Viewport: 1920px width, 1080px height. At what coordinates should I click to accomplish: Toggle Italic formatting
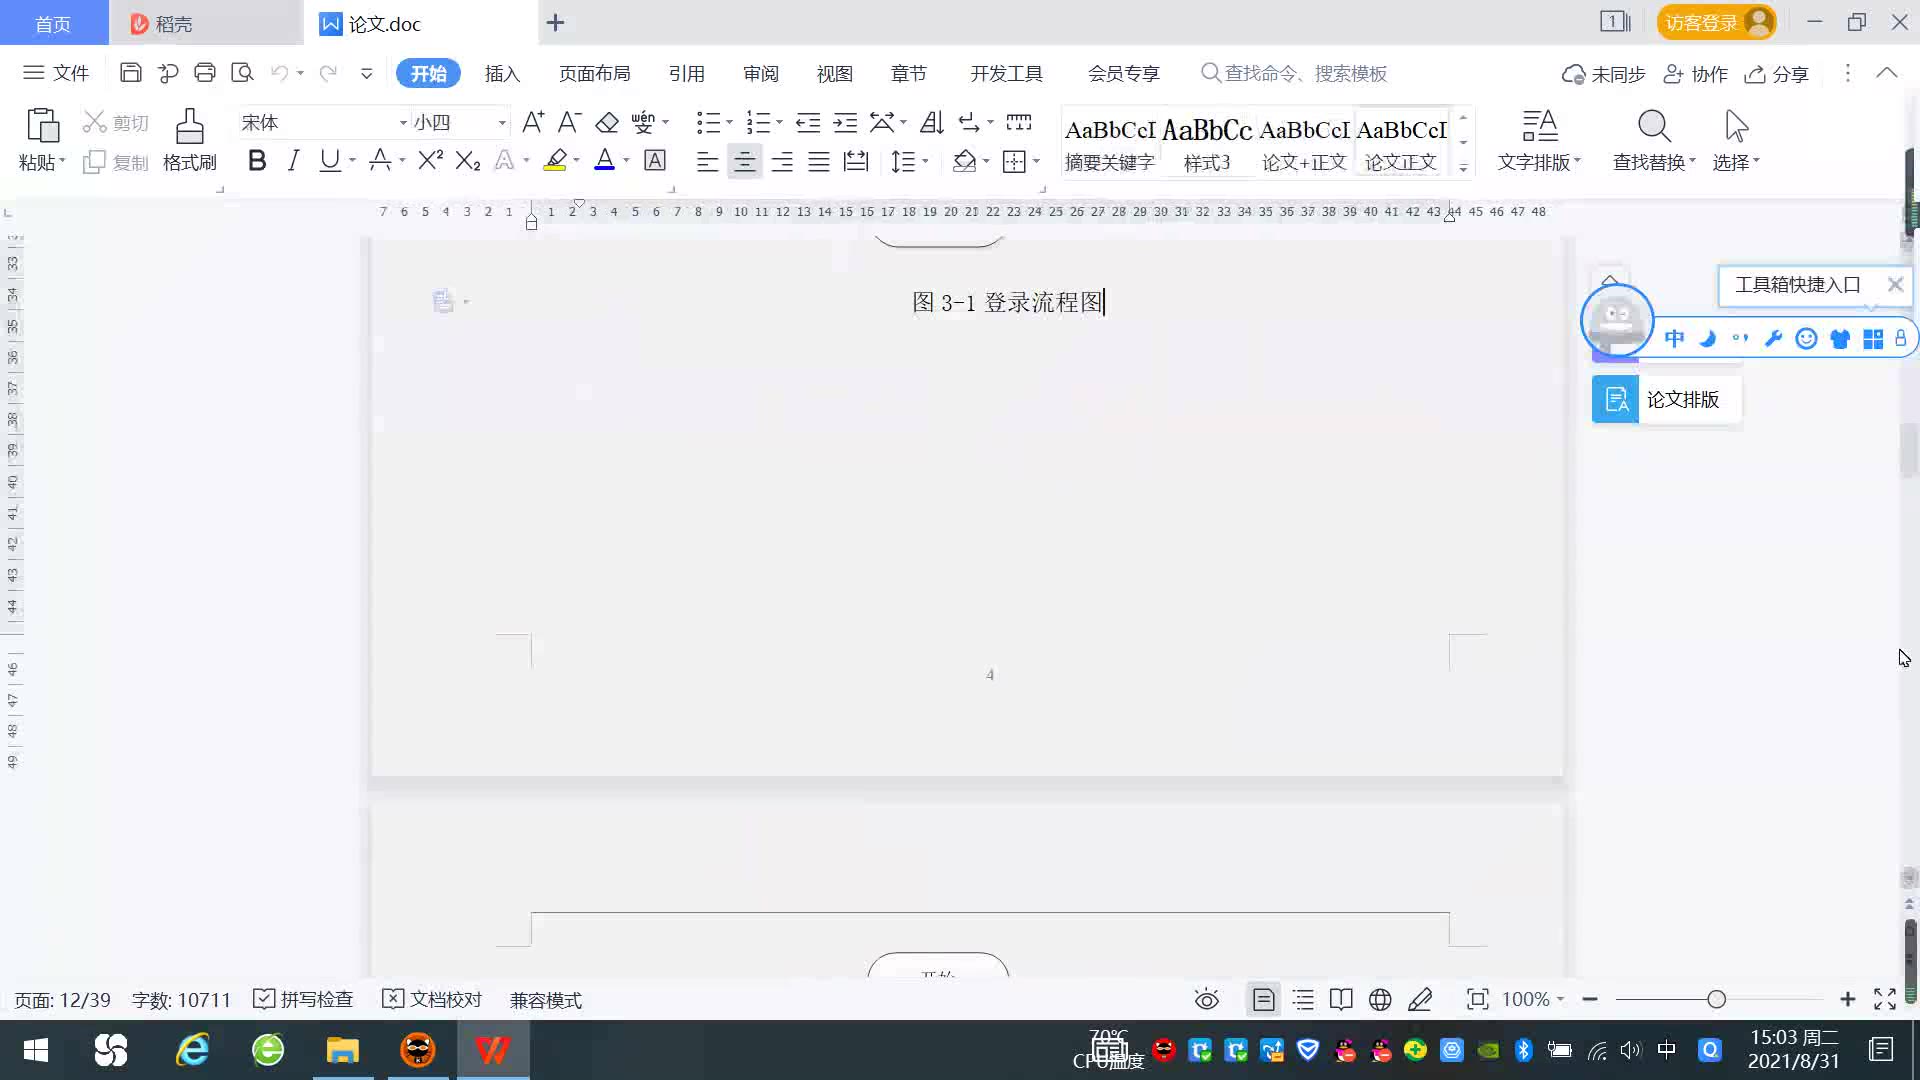[x=293, y=160]
